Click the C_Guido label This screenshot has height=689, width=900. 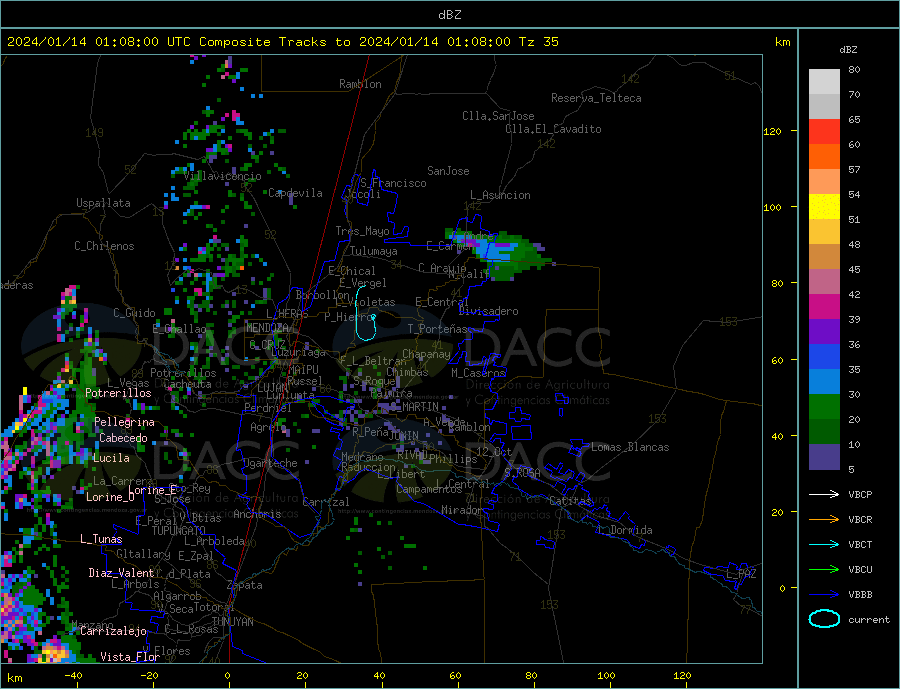pos(134,313)
